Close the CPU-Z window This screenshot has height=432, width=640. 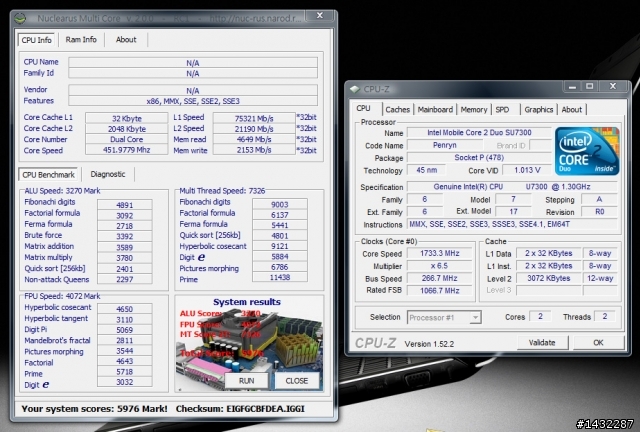(613, 86)
